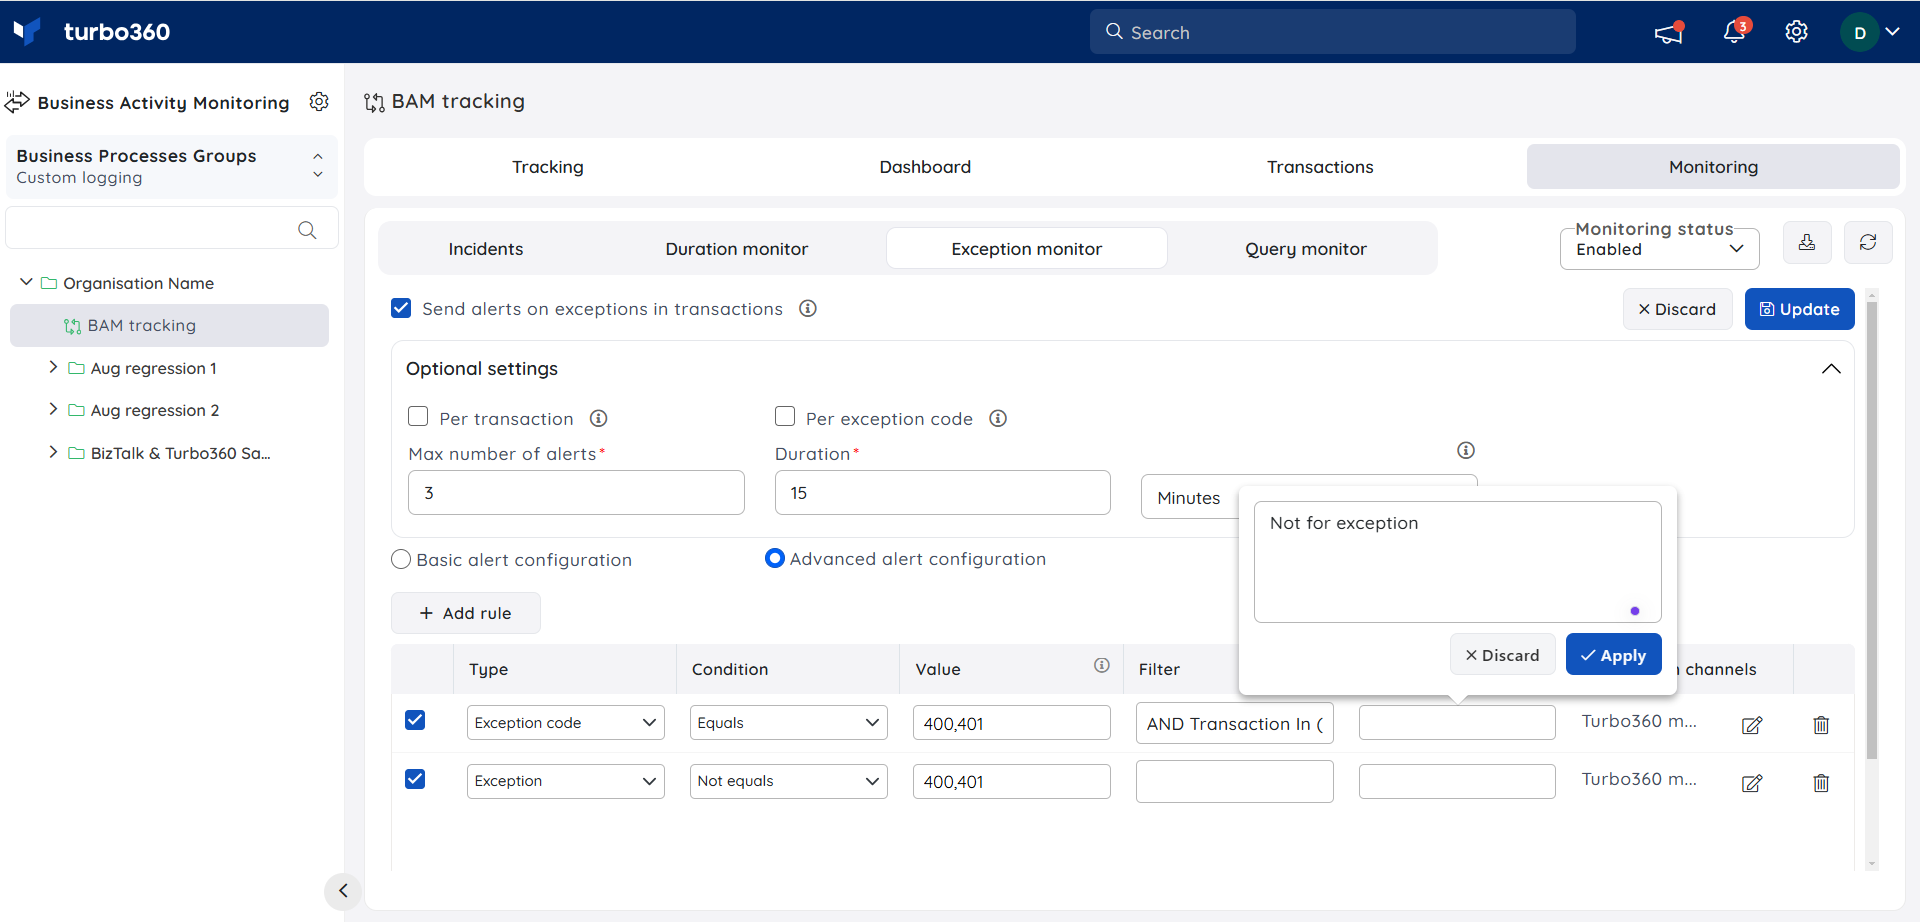The width and height of the screenshot is (1920, 922).
Task: Enable Per transaction checkbox
Action: [x=418, y=417]
